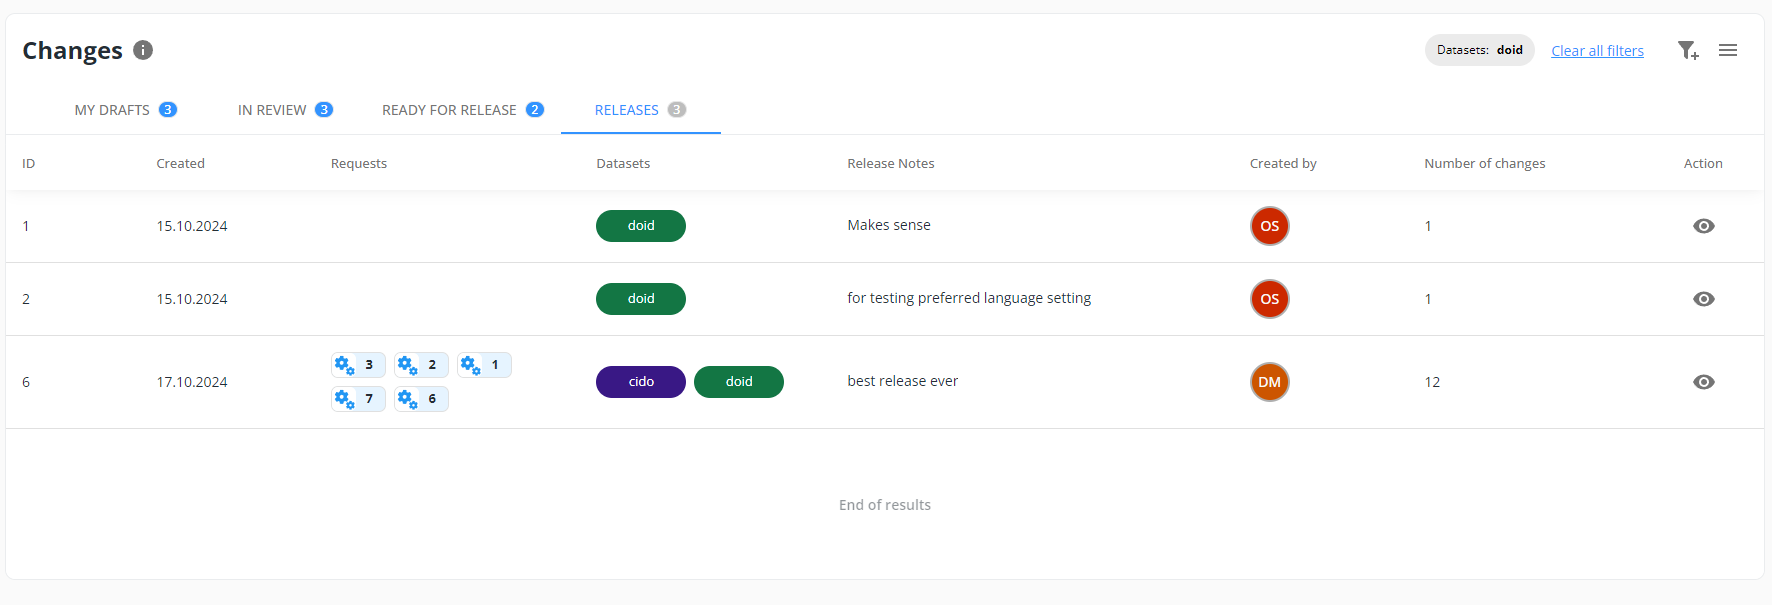Open the add filter funnel icon
The width and height of the screenshot is (1772, 605).
1687,50
